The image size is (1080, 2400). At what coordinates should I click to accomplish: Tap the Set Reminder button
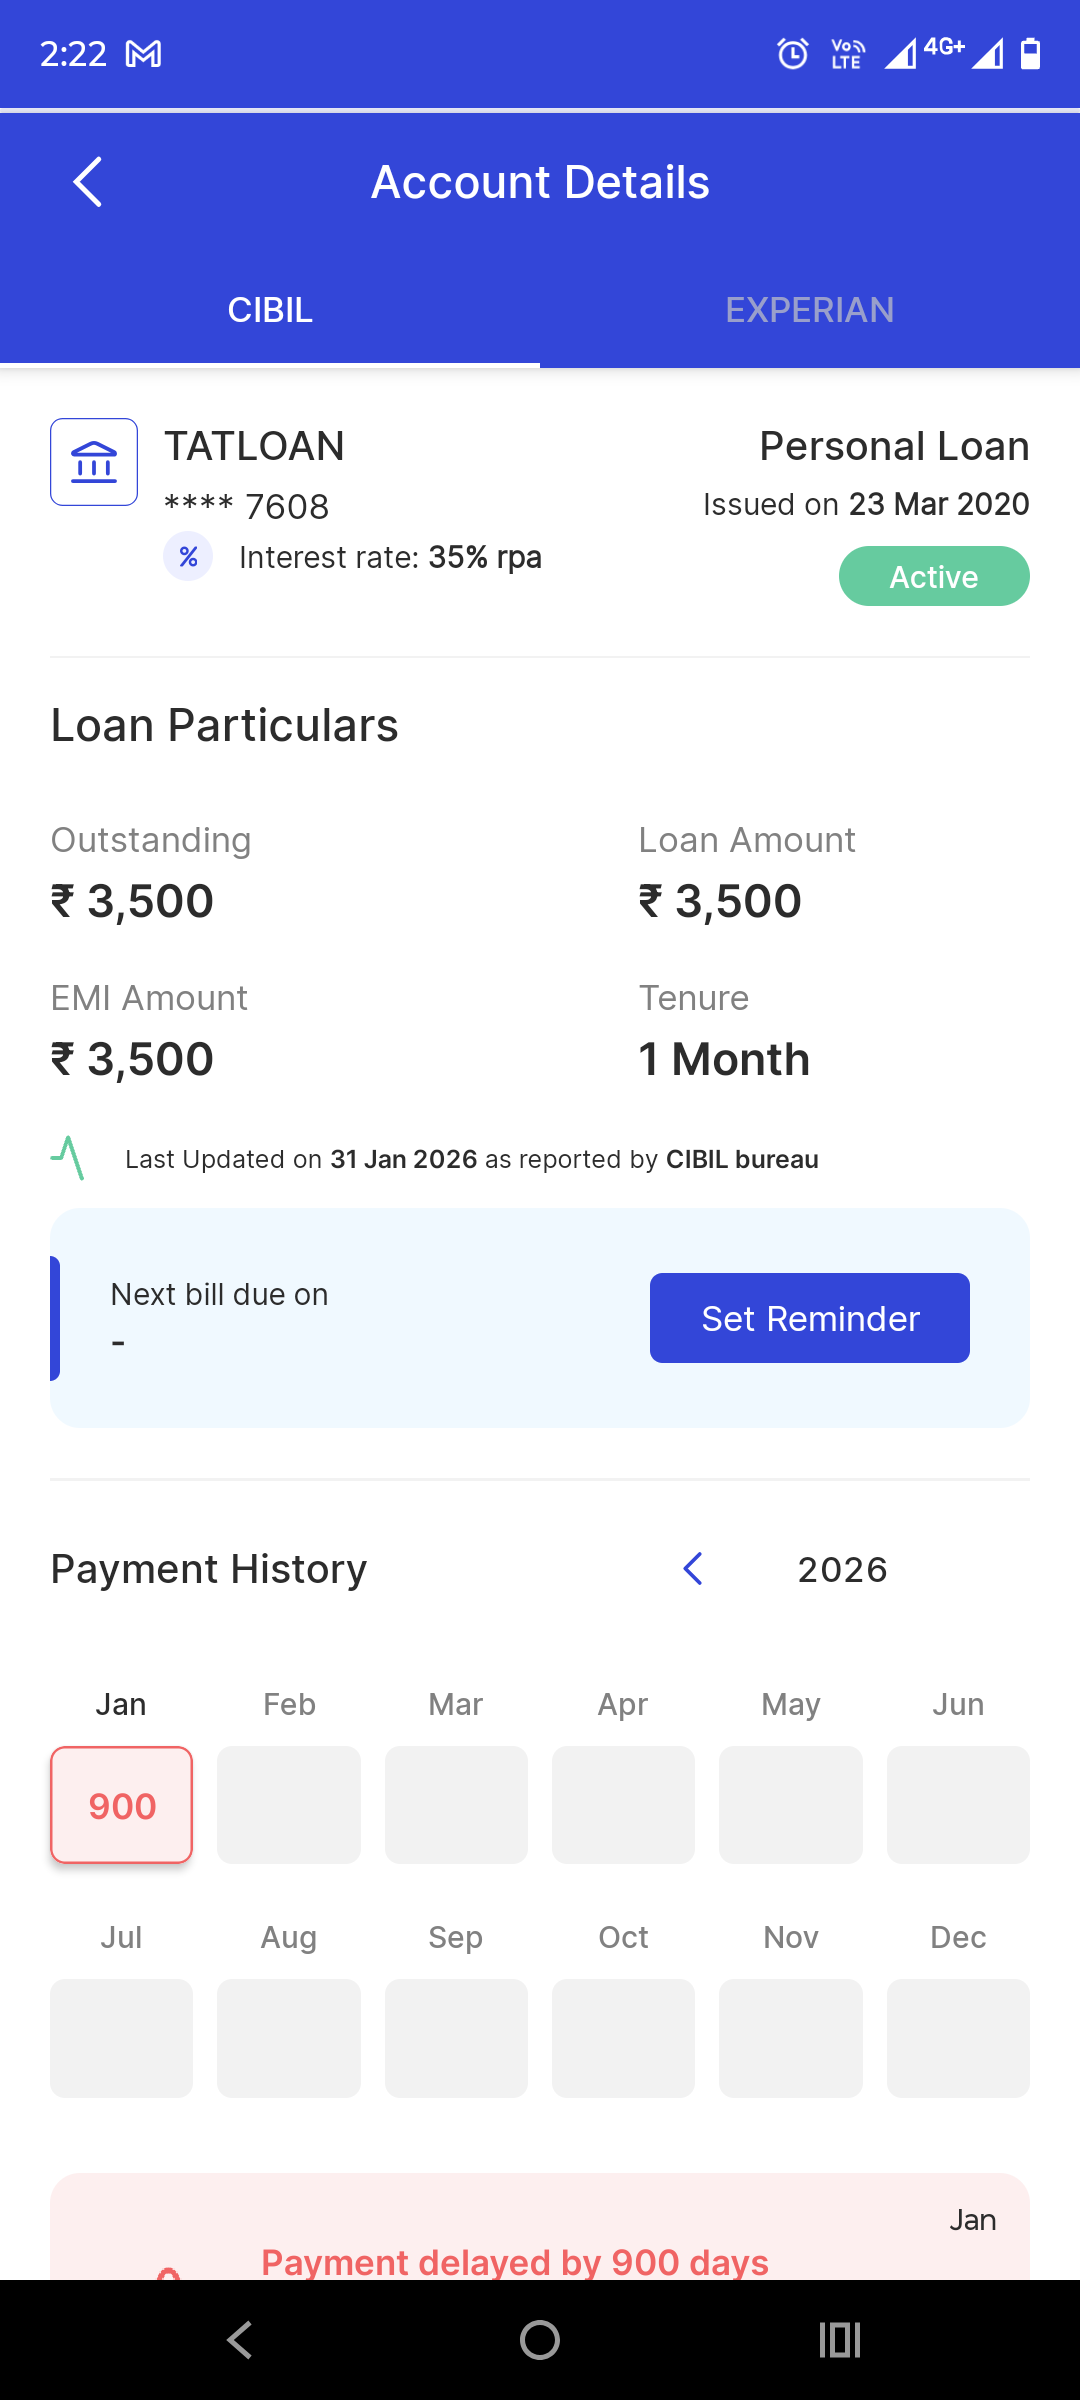(809, 1318)
